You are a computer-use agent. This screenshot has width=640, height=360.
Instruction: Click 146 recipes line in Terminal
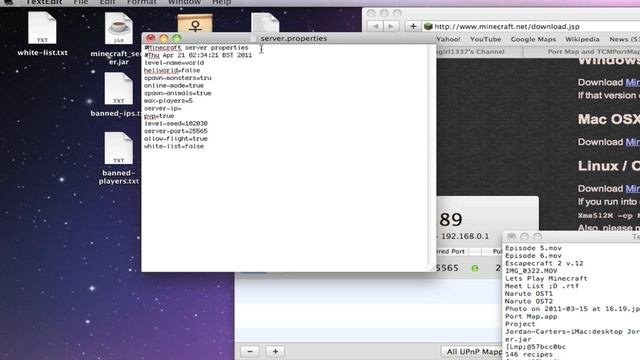pos(529,354)
